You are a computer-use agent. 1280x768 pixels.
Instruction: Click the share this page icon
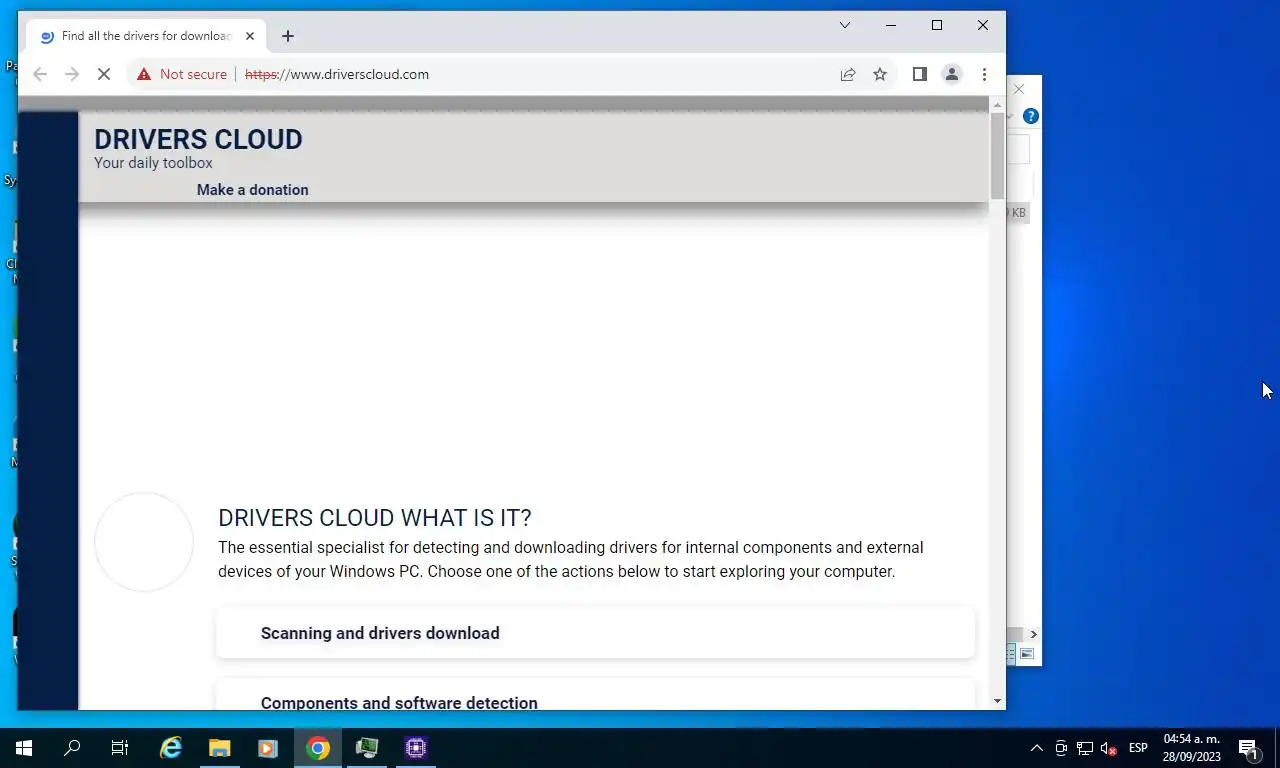click(x=848, y=74)
